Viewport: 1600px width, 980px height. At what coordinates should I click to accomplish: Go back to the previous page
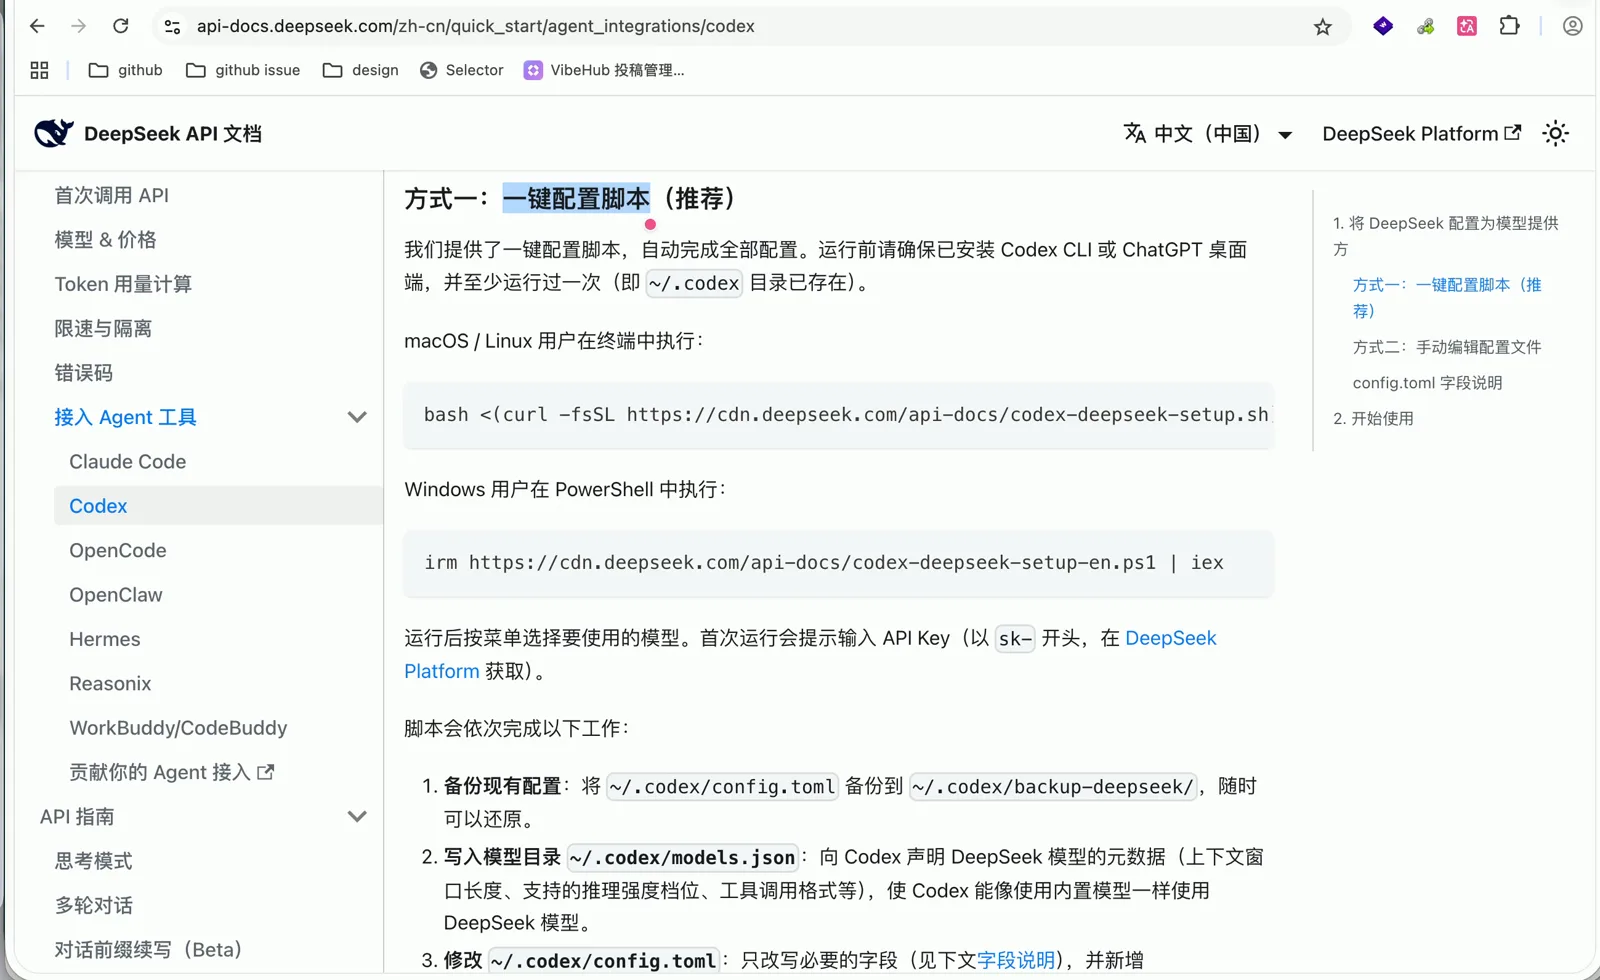37,26
